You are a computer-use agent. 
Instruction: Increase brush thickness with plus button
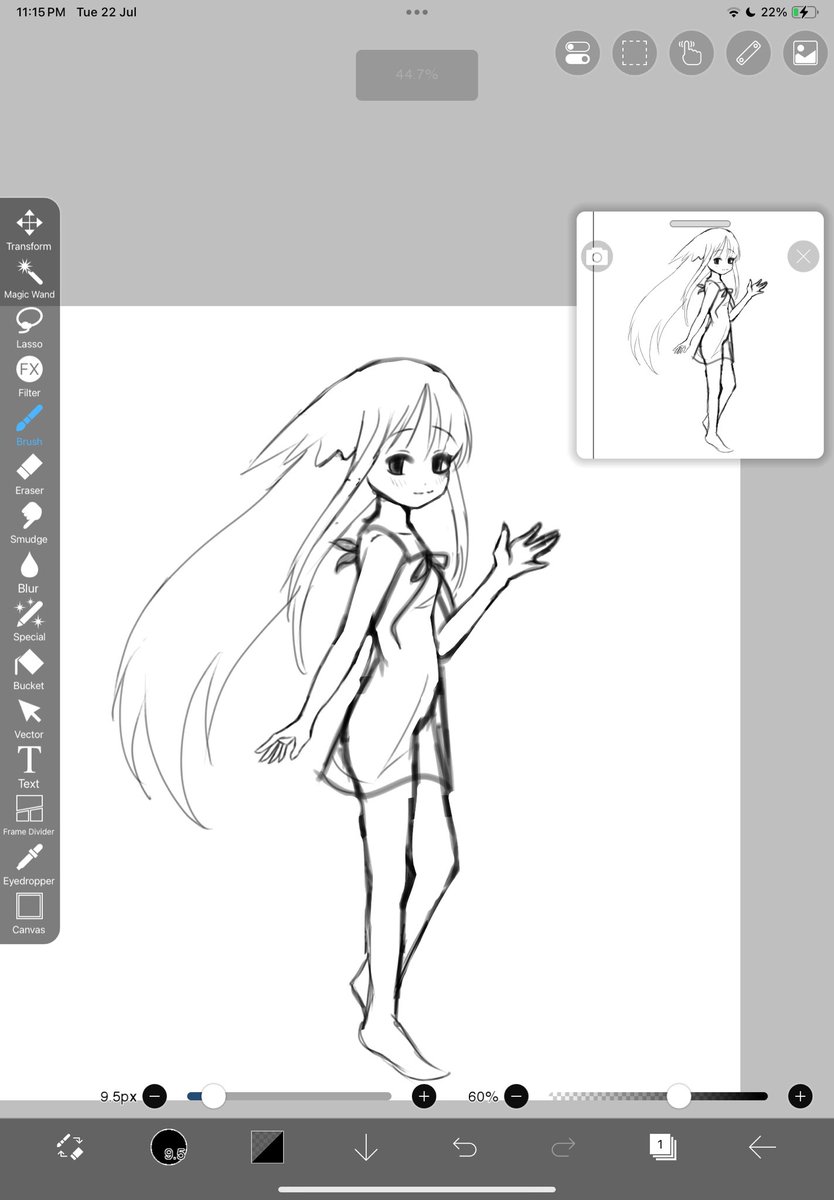(424, 1096)
